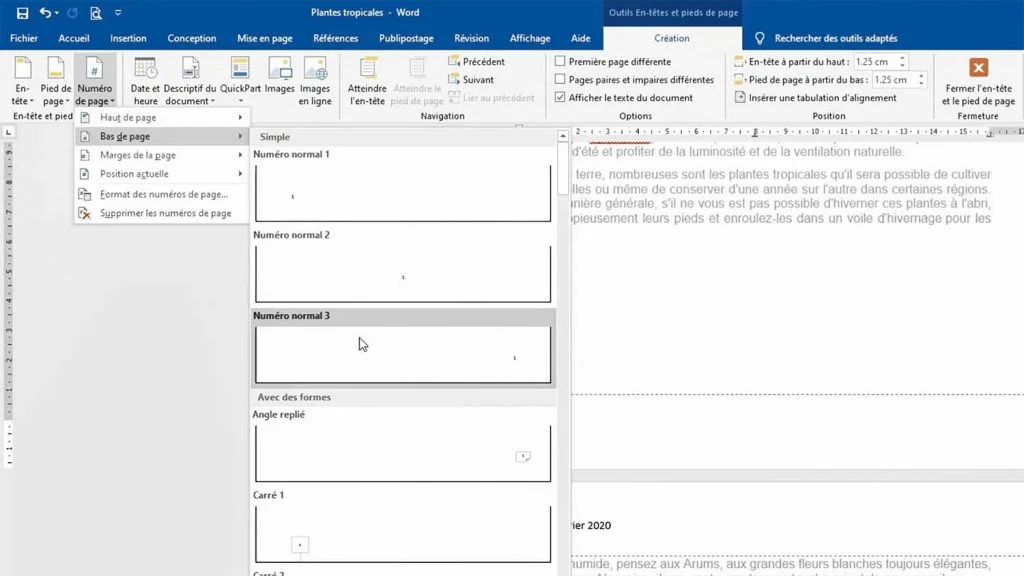Screen dimensions: 1024x576
Task: Open Marges de la page submenu
Action: click(x=160, y=155)
